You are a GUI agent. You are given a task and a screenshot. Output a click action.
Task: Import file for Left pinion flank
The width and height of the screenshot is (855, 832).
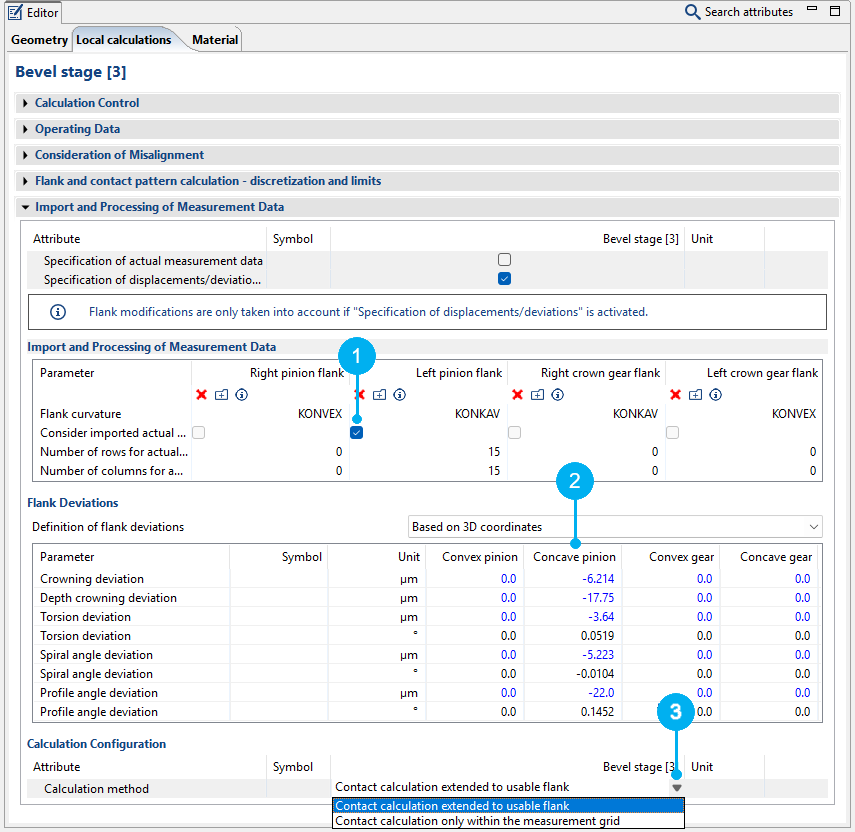pos(380,395)
